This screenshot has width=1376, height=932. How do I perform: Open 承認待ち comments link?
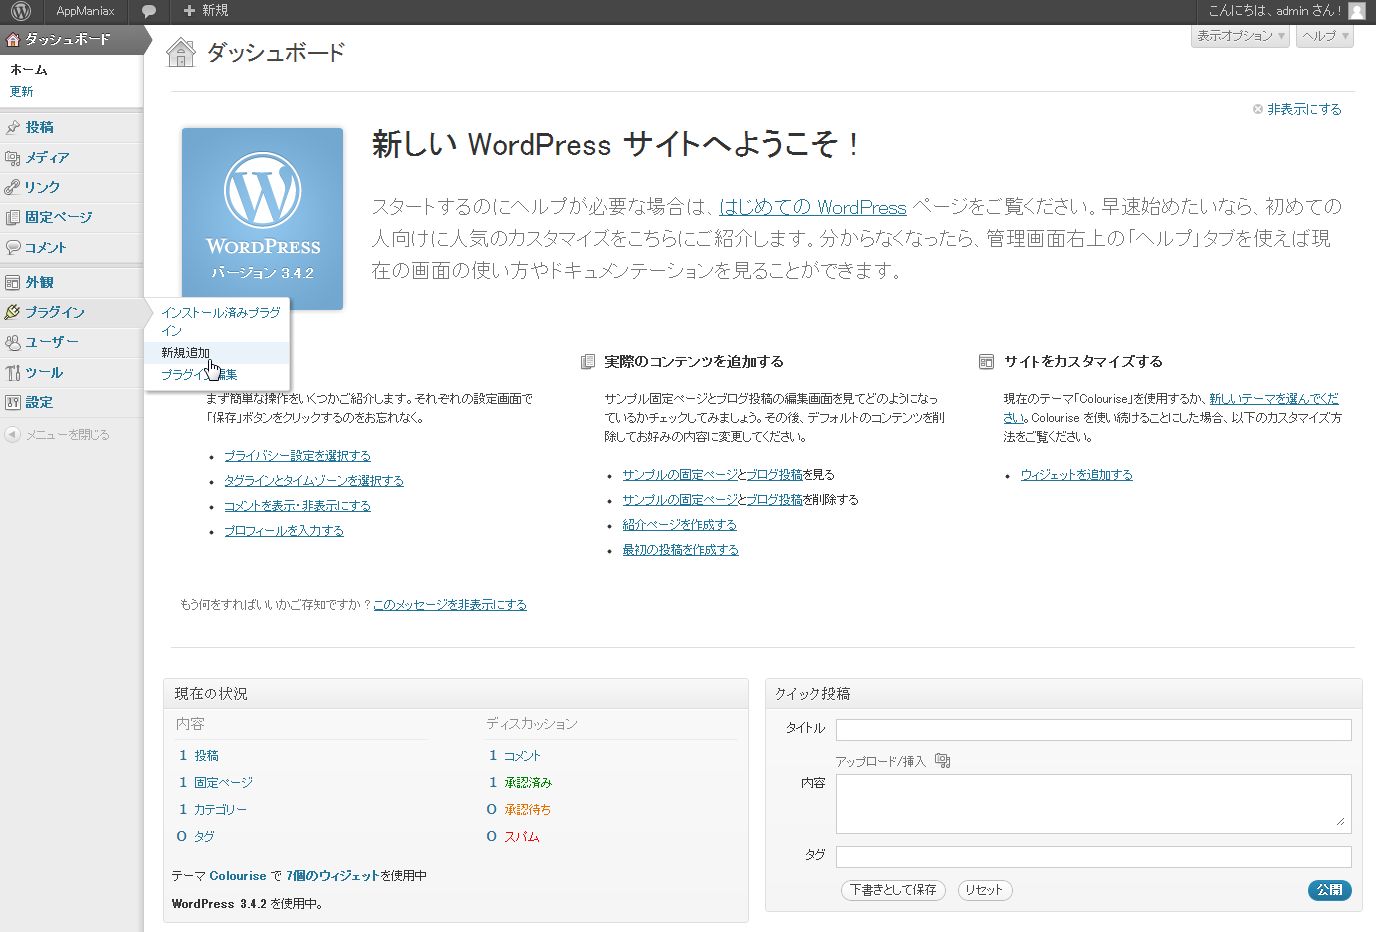point(528,810)
